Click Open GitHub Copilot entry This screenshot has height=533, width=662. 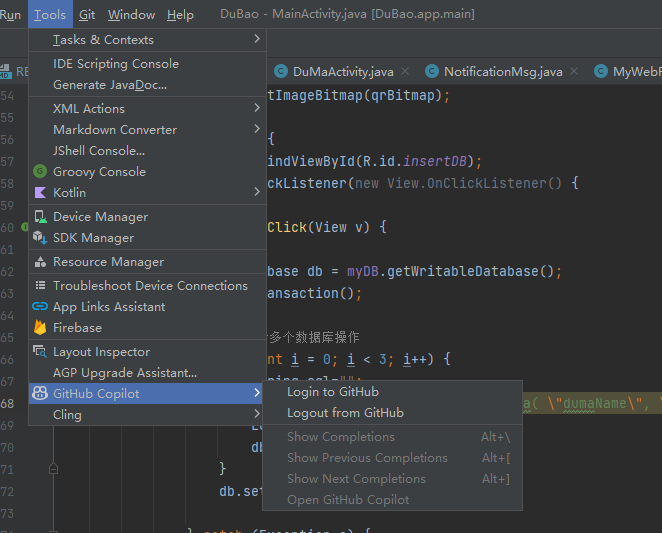click(x=392, y=500)
